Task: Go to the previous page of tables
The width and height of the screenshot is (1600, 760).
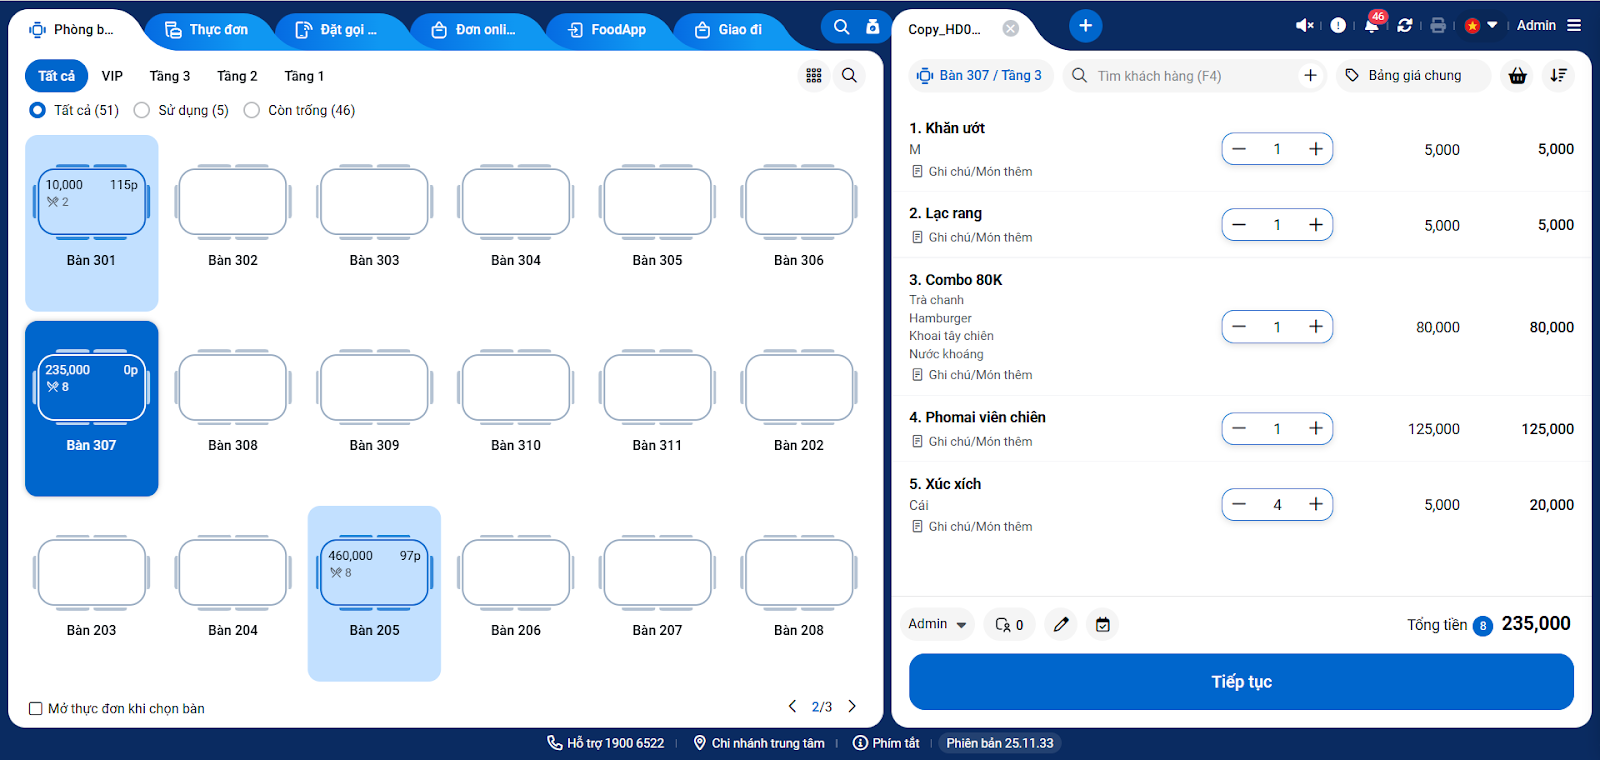Action: coord(792,706)
